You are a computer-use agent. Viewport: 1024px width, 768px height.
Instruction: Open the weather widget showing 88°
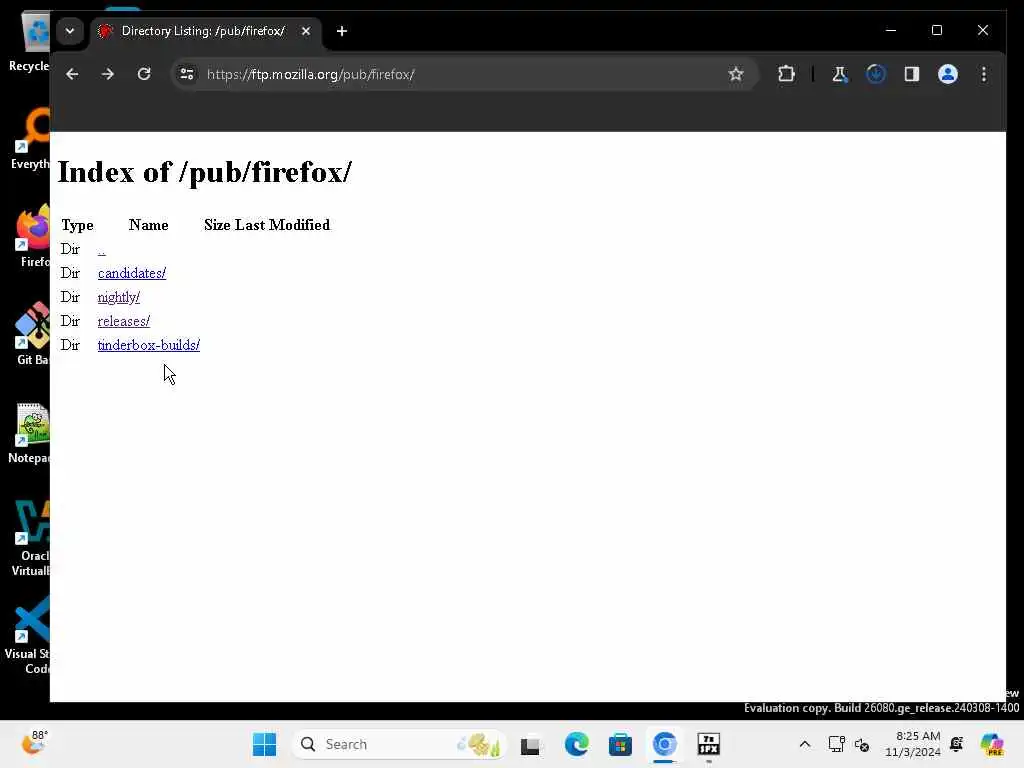(34, 743)
